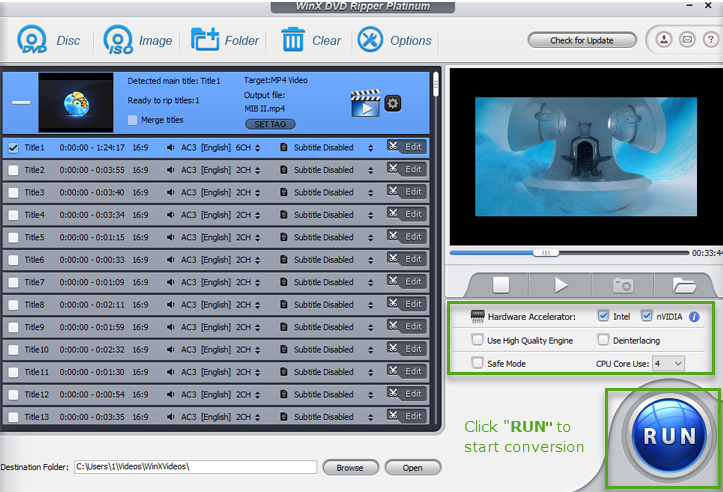723x492 pixels.
Task: Show hardware accelerator info icon
Action: (x=694, y=317)
